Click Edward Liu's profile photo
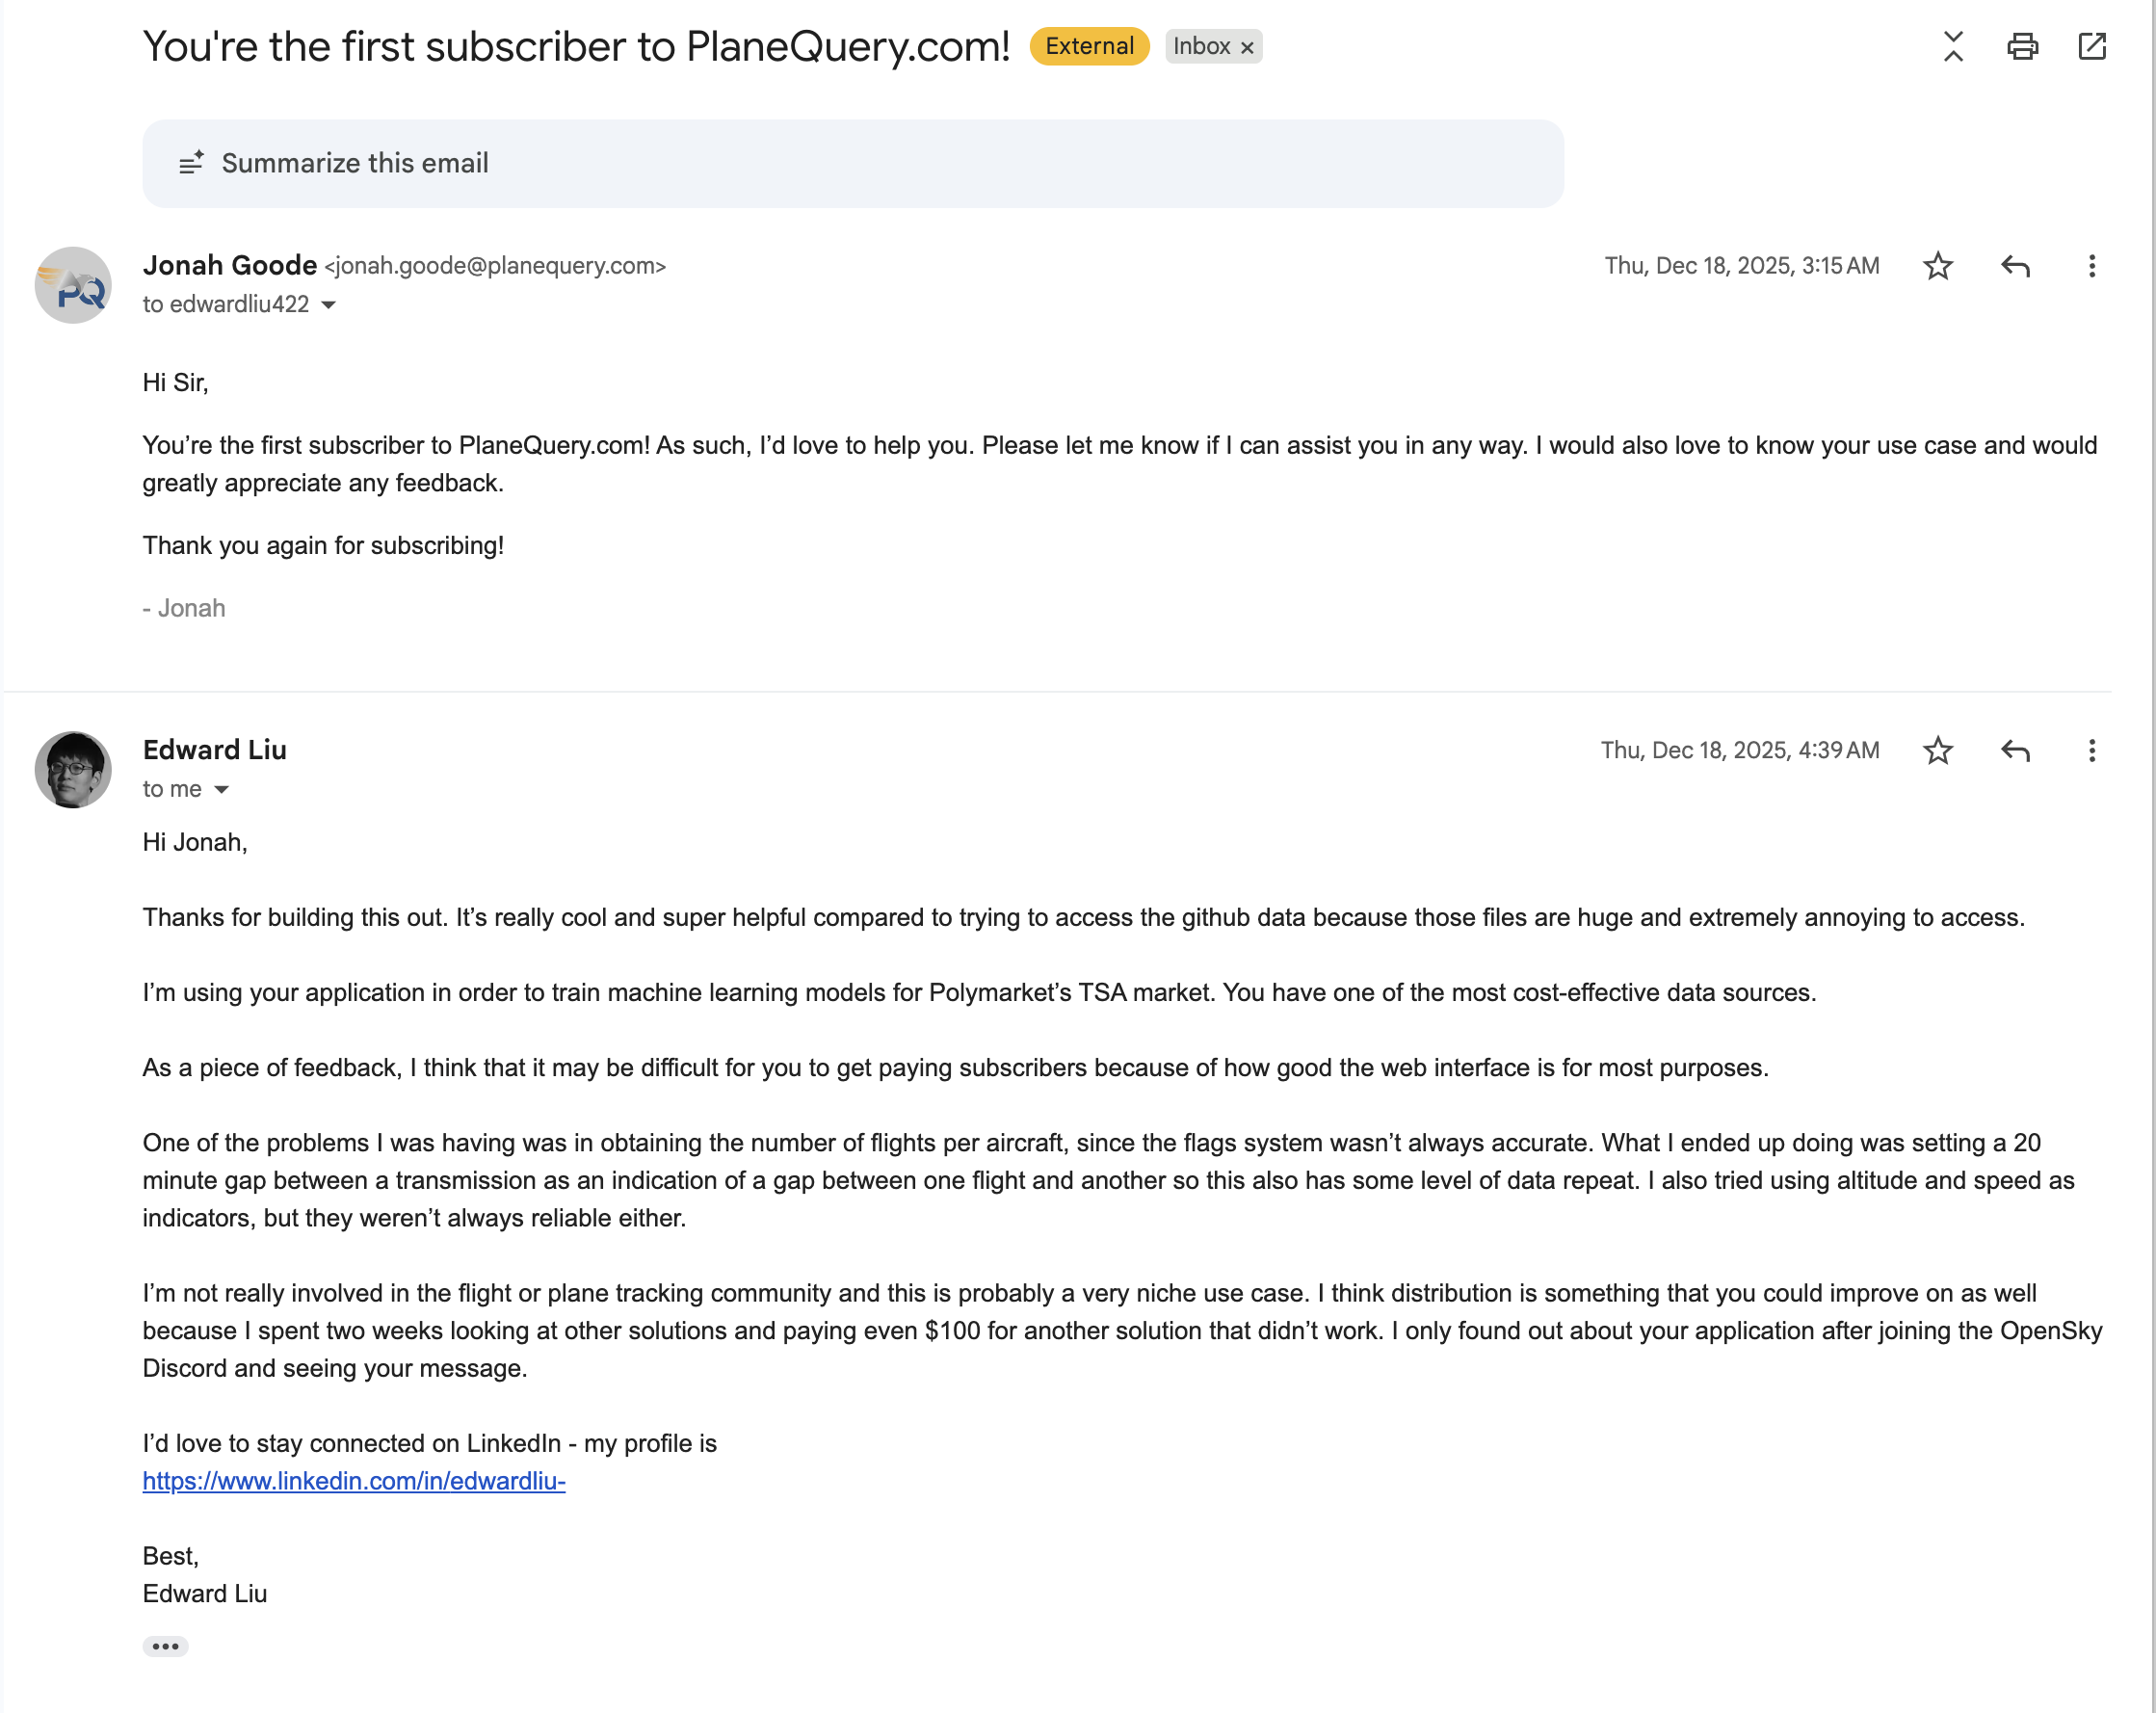2156x1713 pixels. [x=73, y=770]
